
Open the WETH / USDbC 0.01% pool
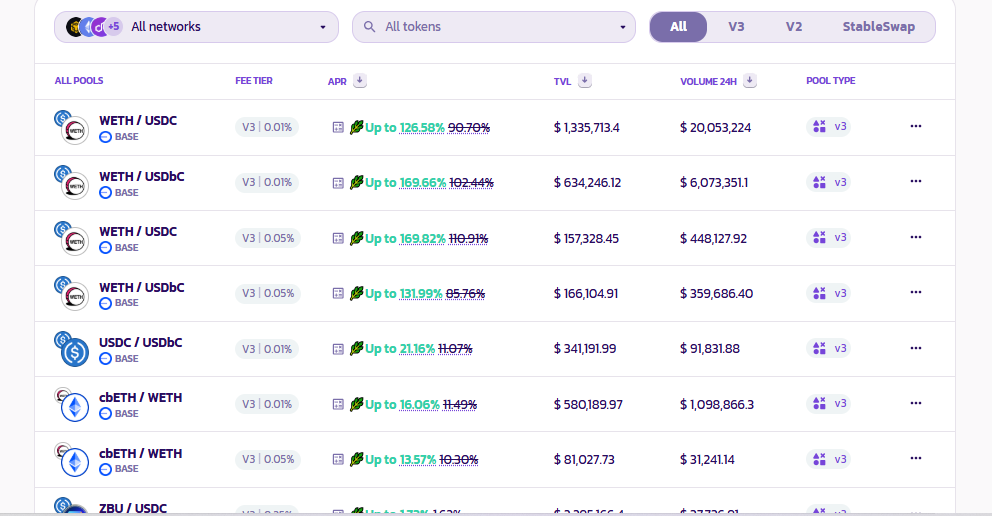142,176
